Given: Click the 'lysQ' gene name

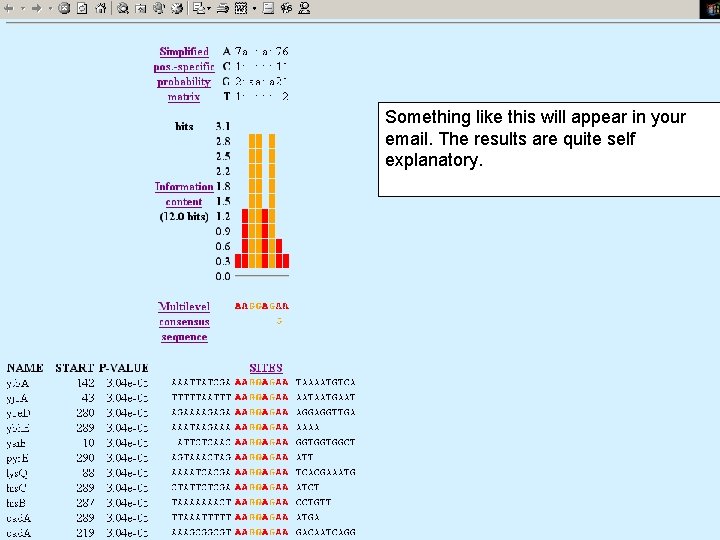Looking at the screenshot, I should [x=17, y=473].
